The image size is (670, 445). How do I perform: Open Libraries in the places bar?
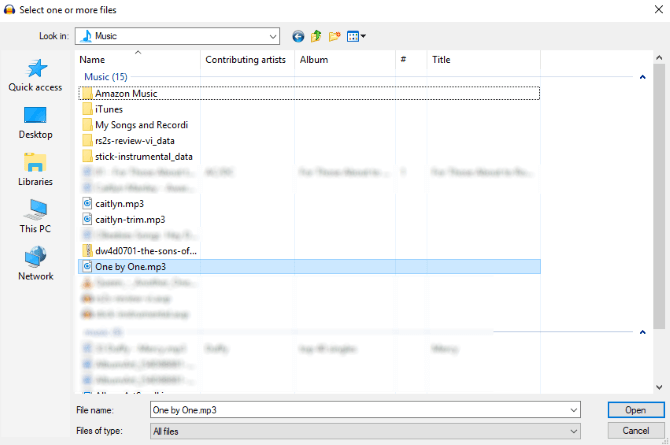point(35,170)
